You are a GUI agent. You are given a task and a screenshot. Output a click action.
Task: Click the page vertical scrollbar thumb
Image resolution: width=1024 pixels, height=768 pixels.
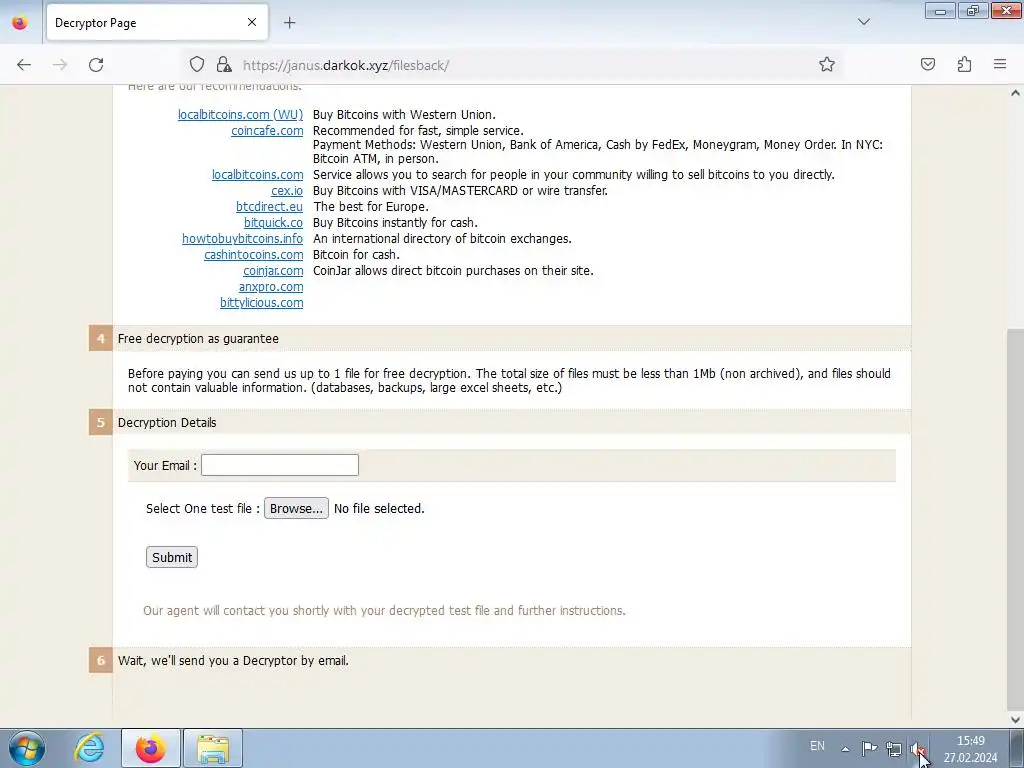pos(1015,519)
